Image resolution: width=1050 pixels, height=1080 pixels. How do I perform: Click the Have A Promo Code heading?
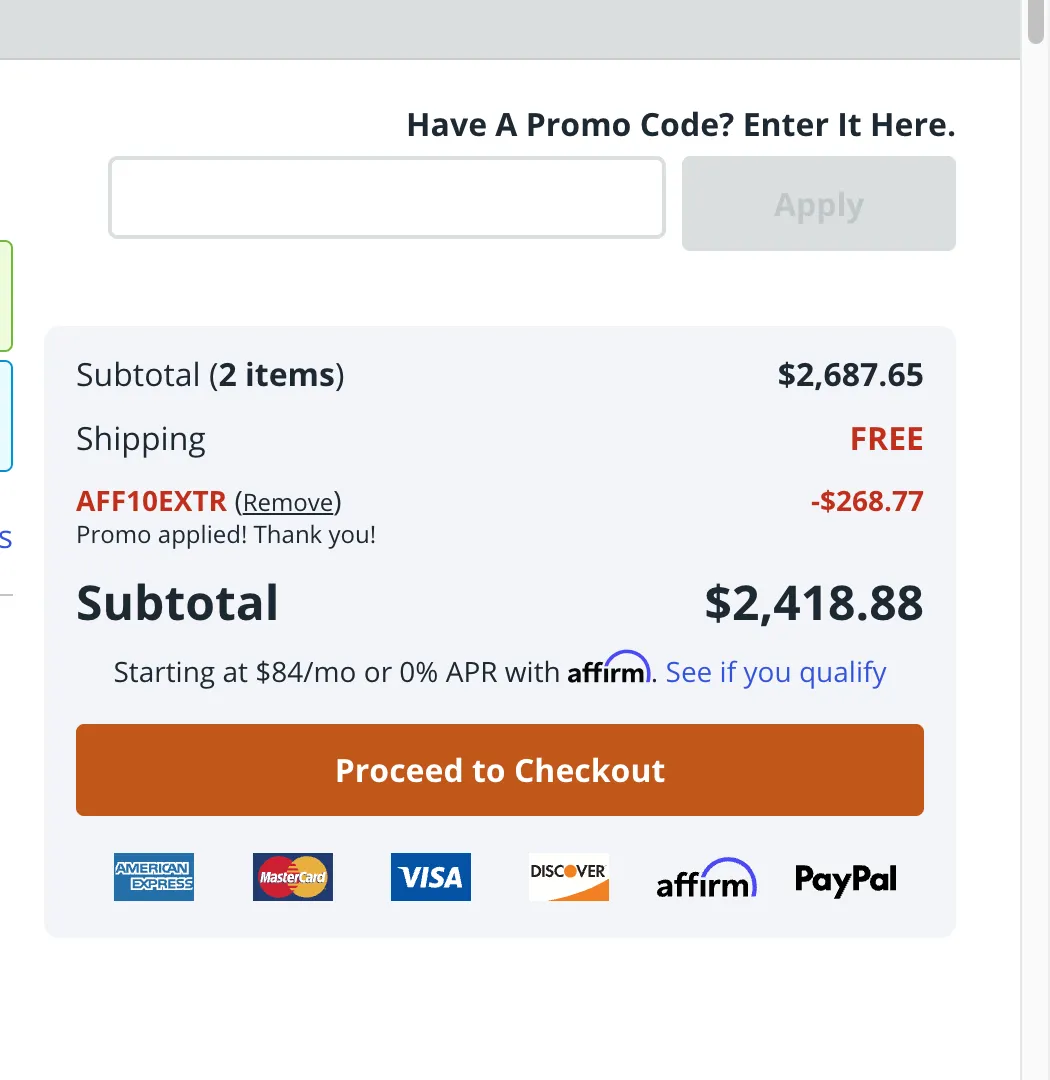tap(681, 124)
